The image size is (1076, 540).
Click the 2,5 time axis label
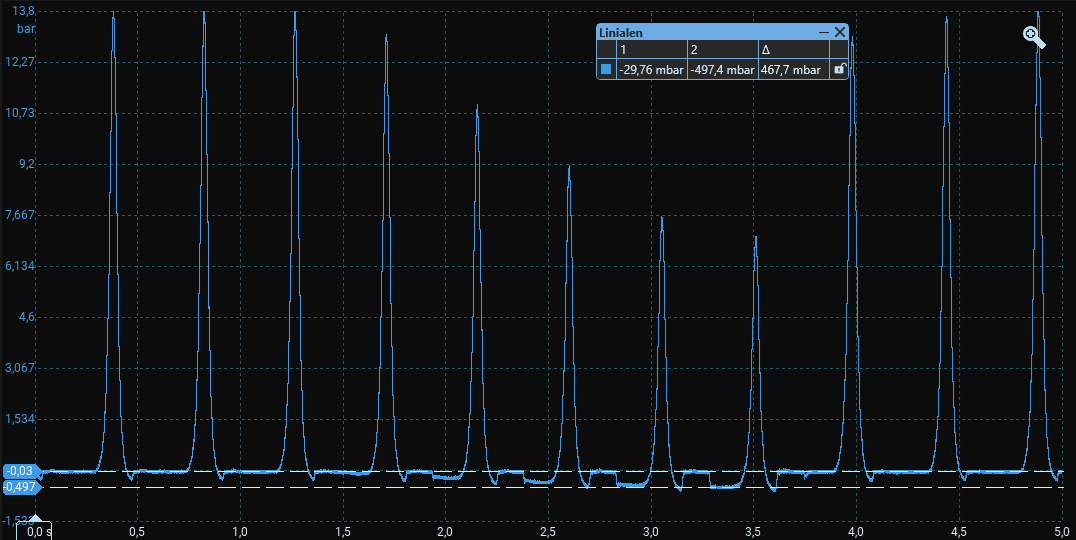coord(547,531)
